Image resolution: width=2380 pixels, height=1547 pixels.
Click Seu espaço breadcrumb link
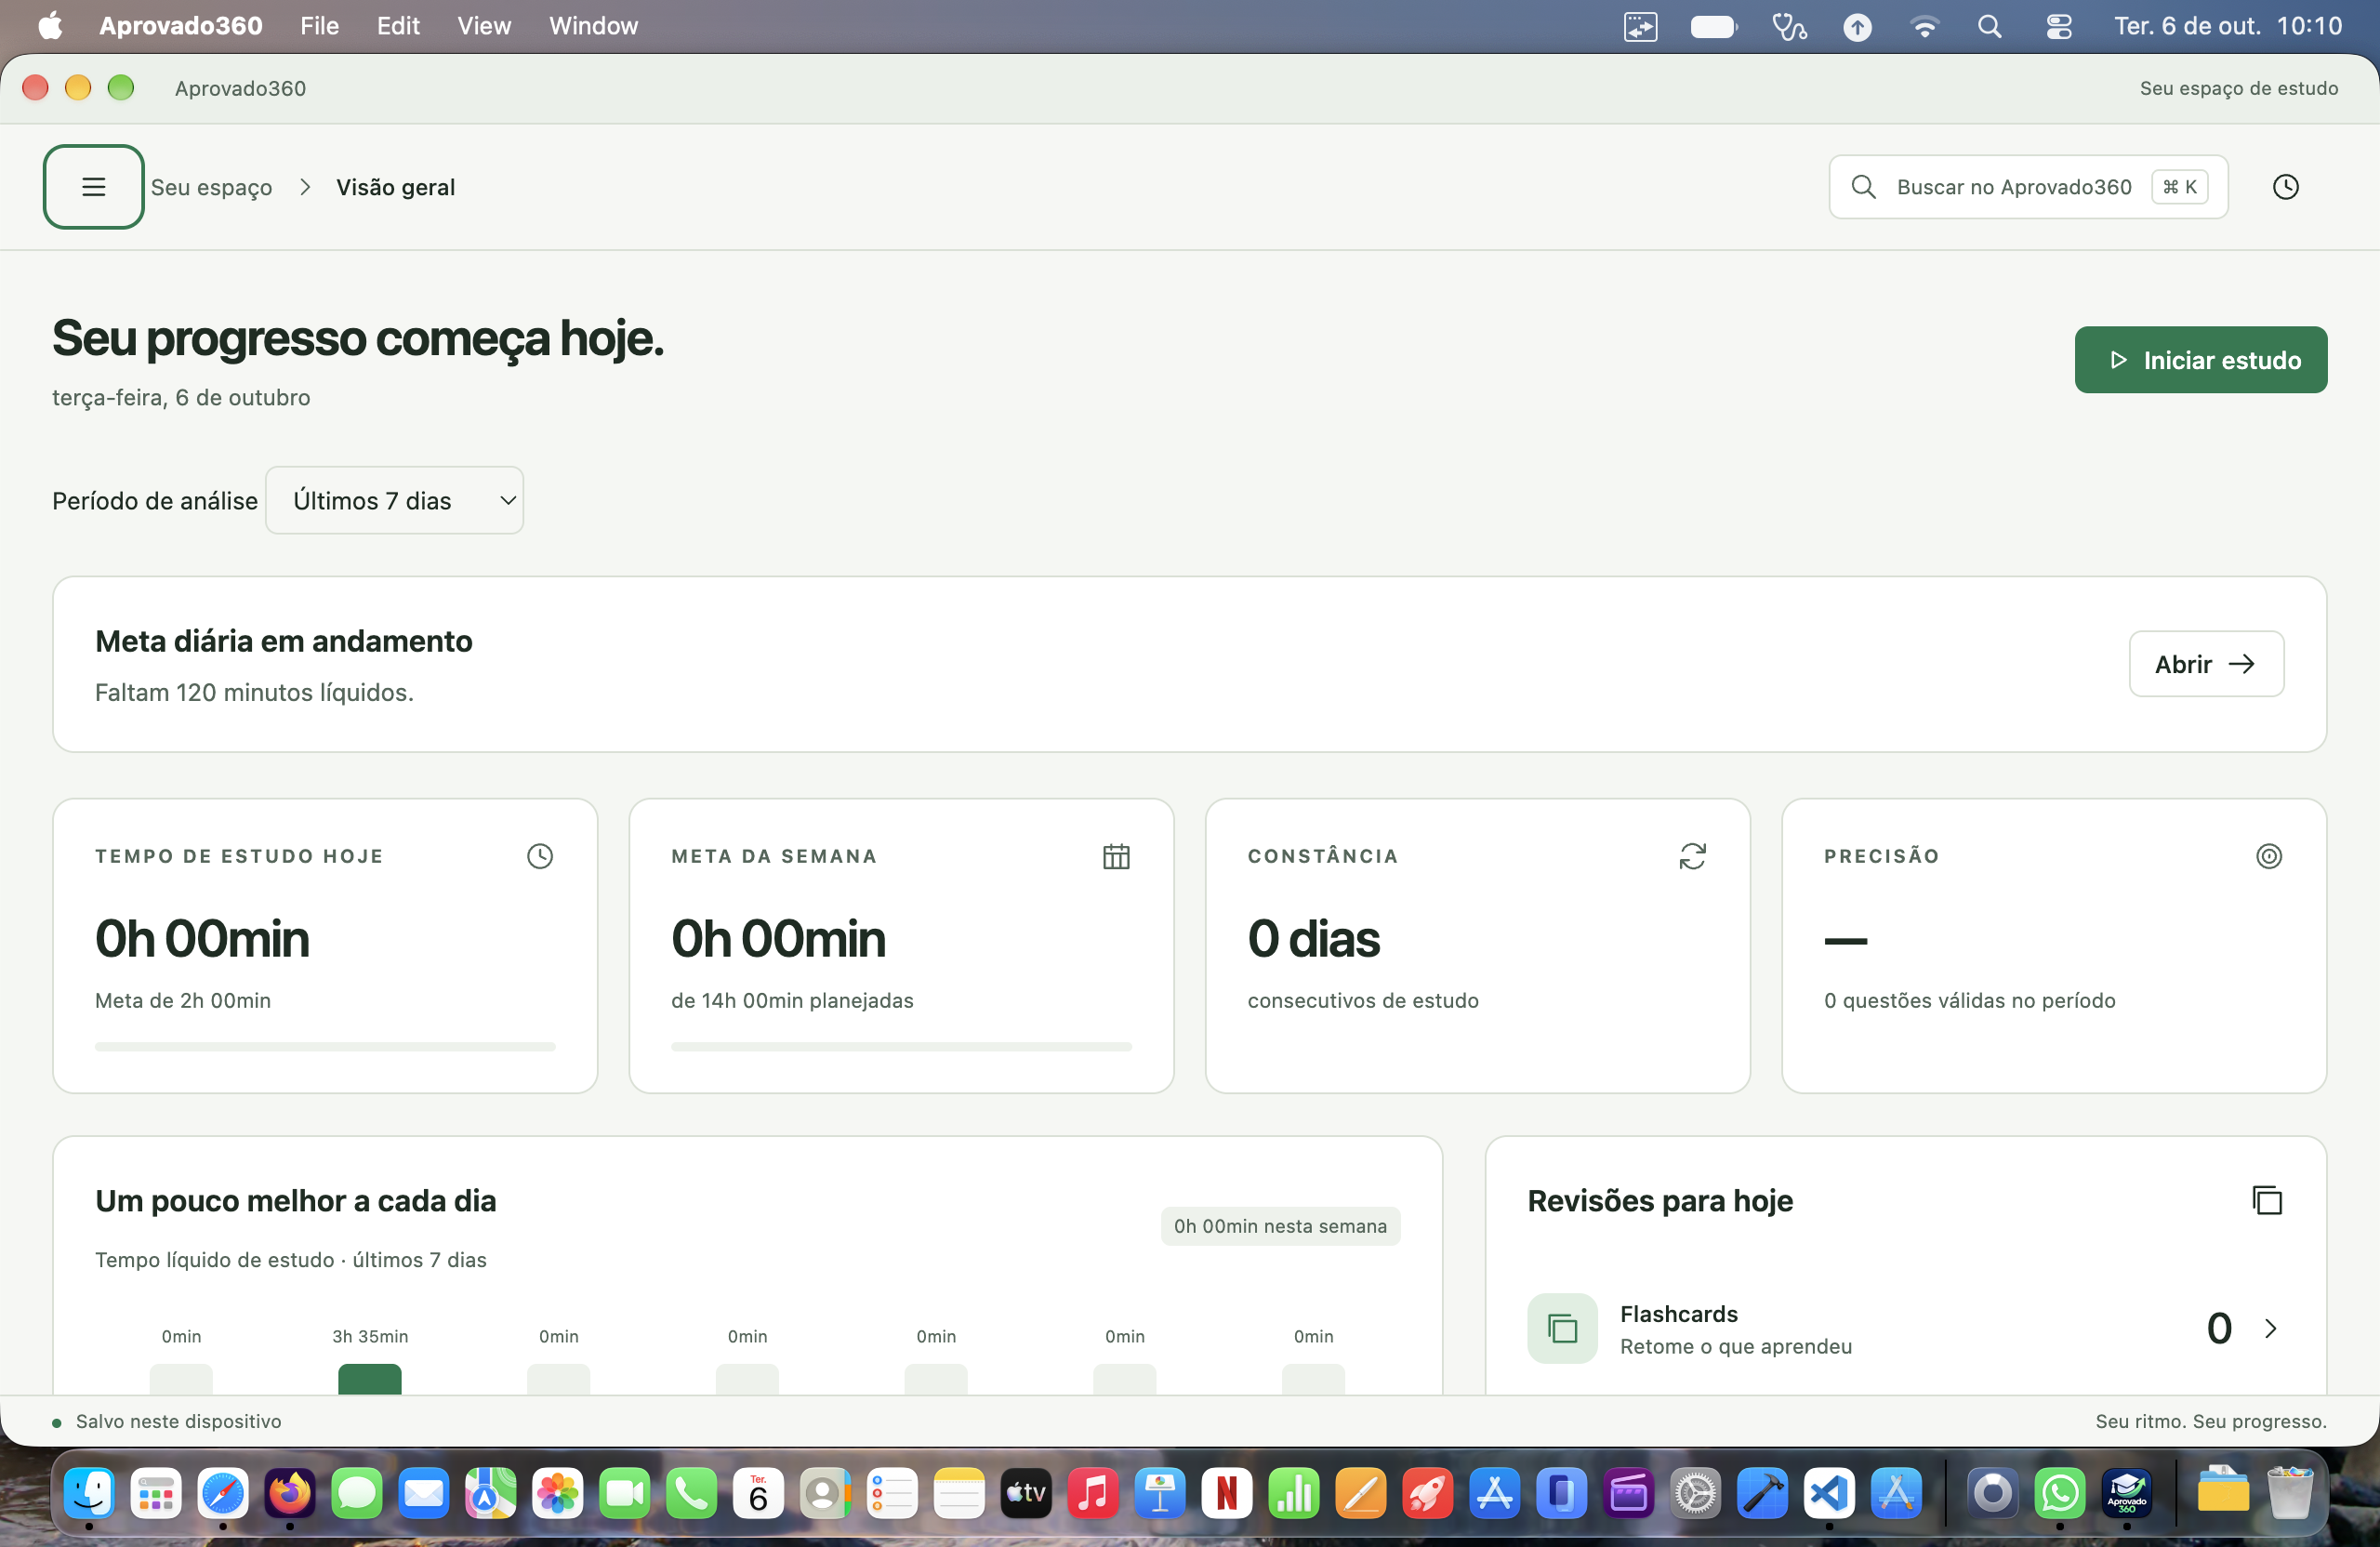[211, 187]
